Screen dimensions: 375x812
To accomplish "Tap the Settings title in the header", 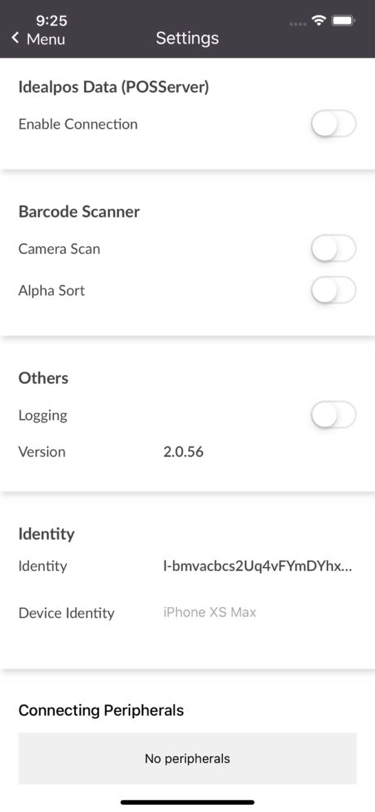I will click(188, 38).
